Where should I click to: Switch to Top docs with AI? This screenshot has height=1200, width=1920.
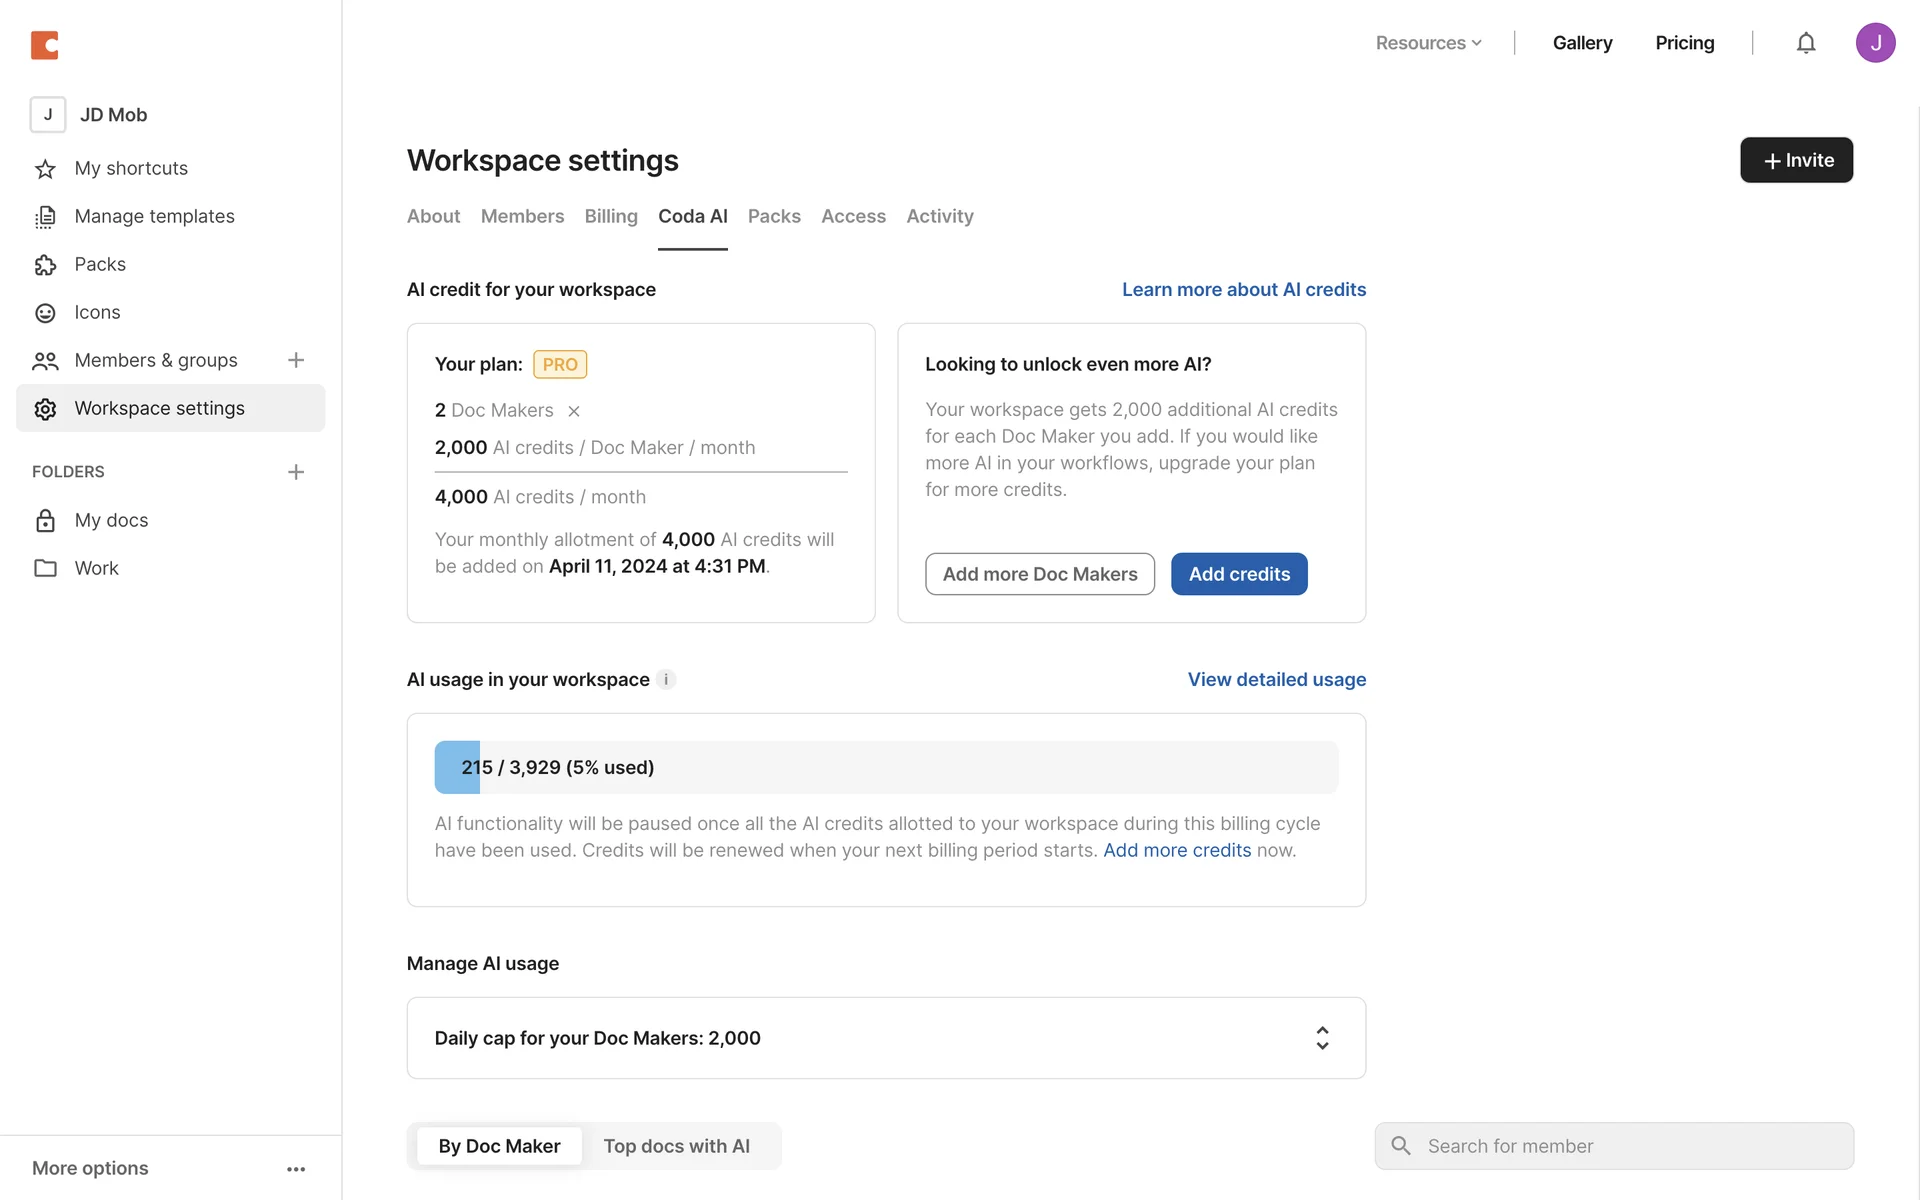click(676, 1146)
